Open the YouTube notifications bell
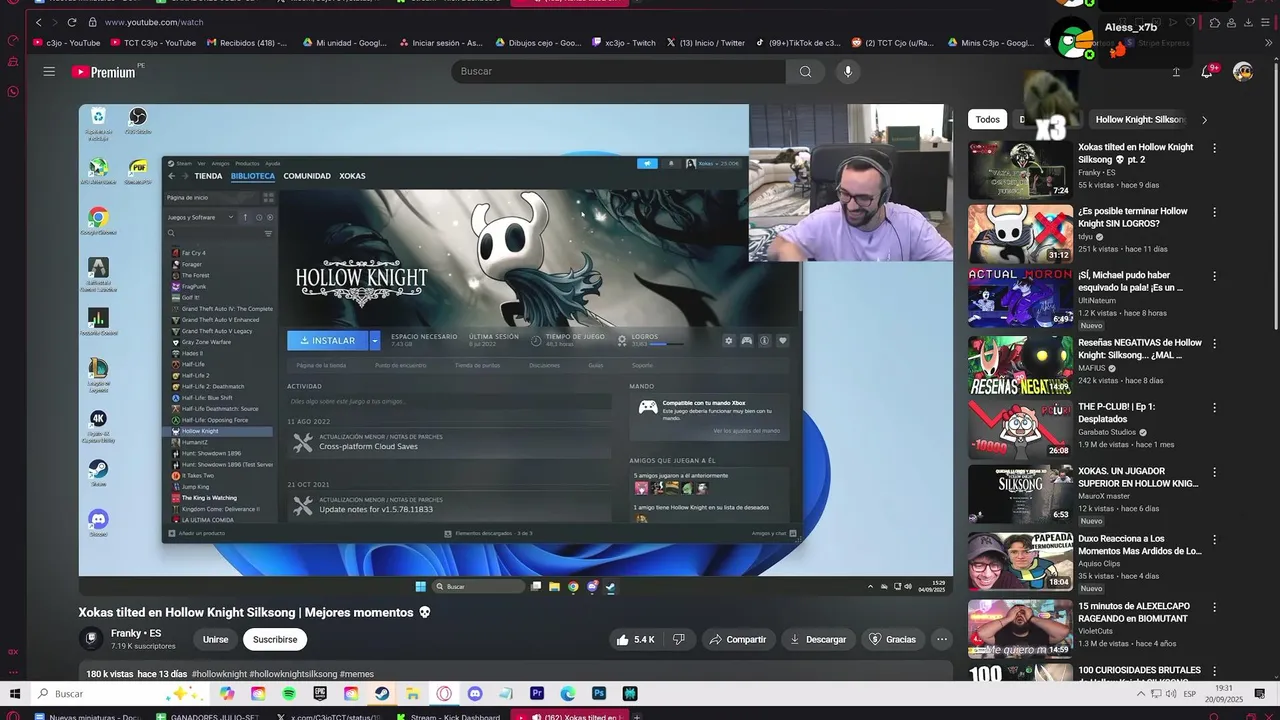1280x720 pixels. click(1207, 72)
